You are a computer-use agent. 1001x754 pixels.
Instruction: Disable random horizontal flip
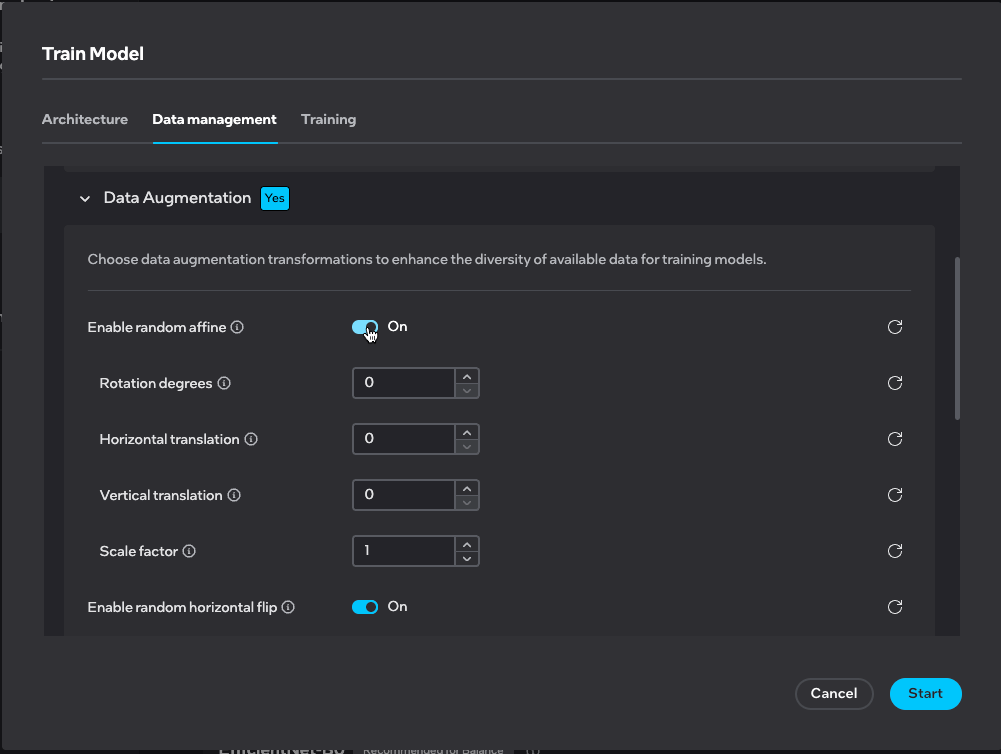pos(365,607)
